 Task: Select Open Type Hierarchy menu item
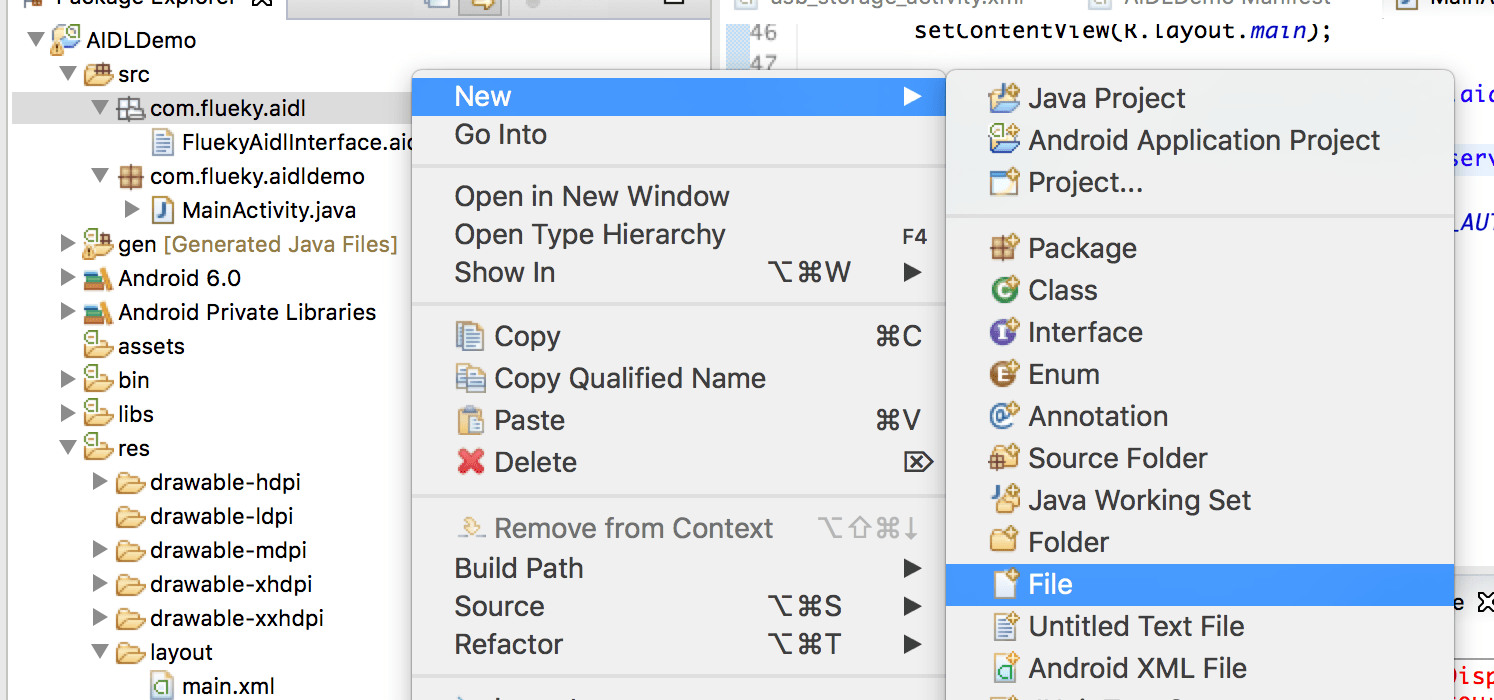[590, 234]
